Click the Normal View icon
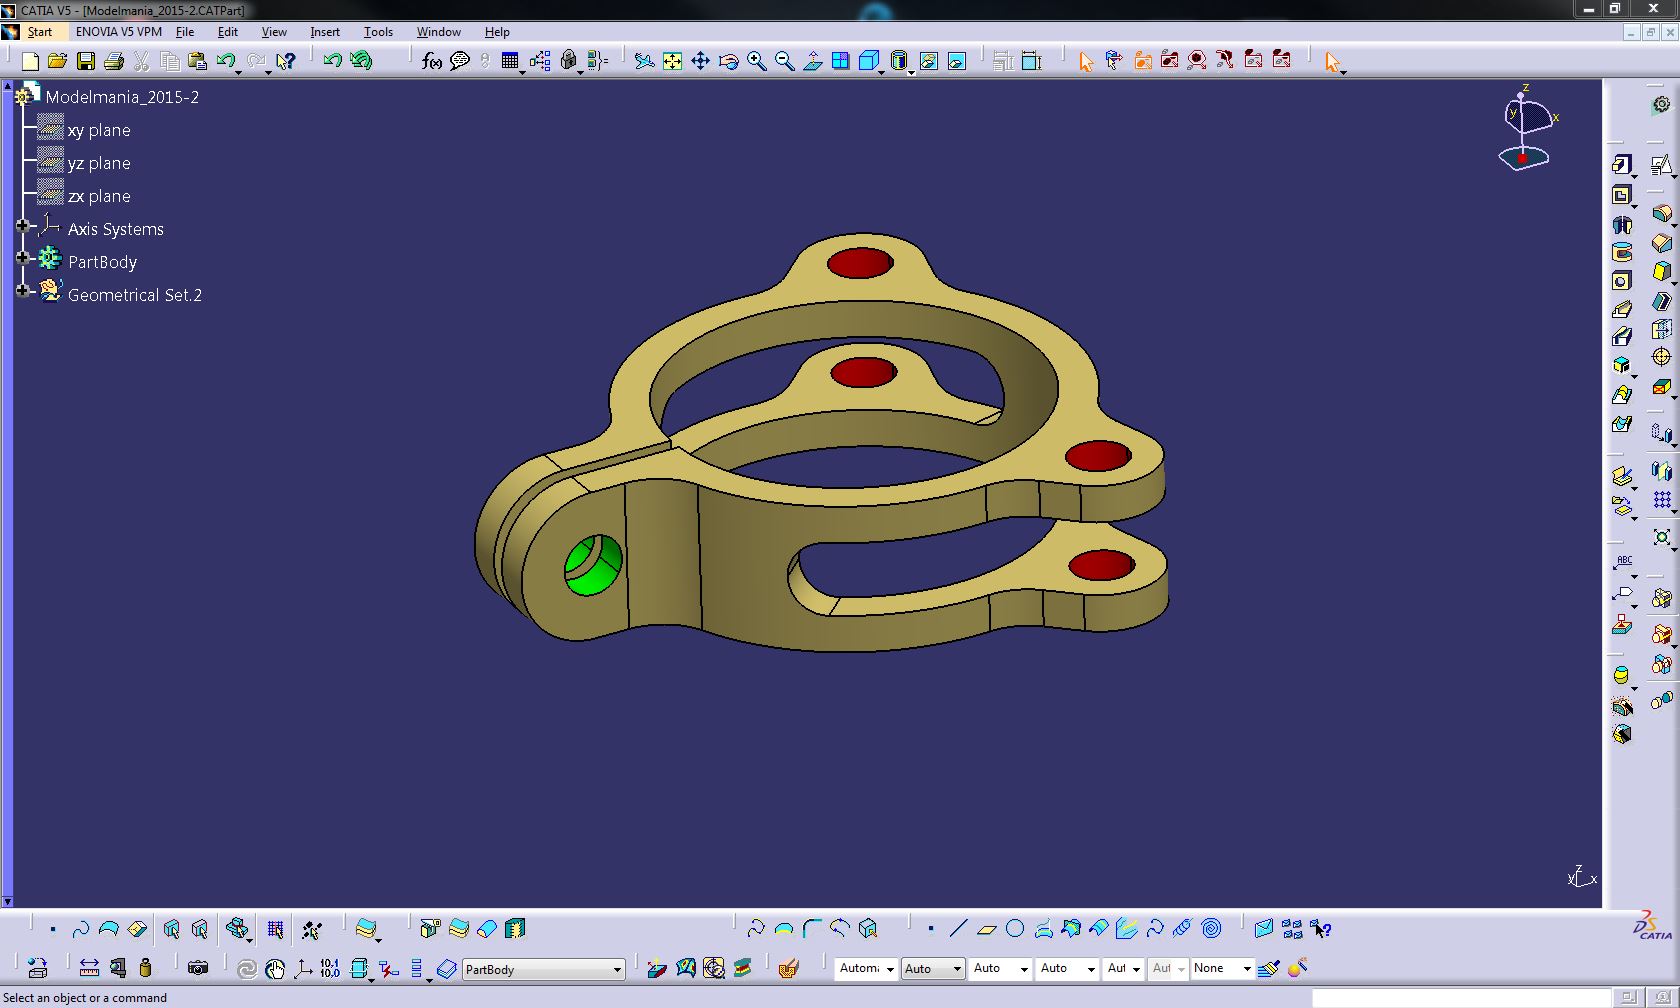This screenshot has height=1008, width=1680. click(x=813, y=62)
